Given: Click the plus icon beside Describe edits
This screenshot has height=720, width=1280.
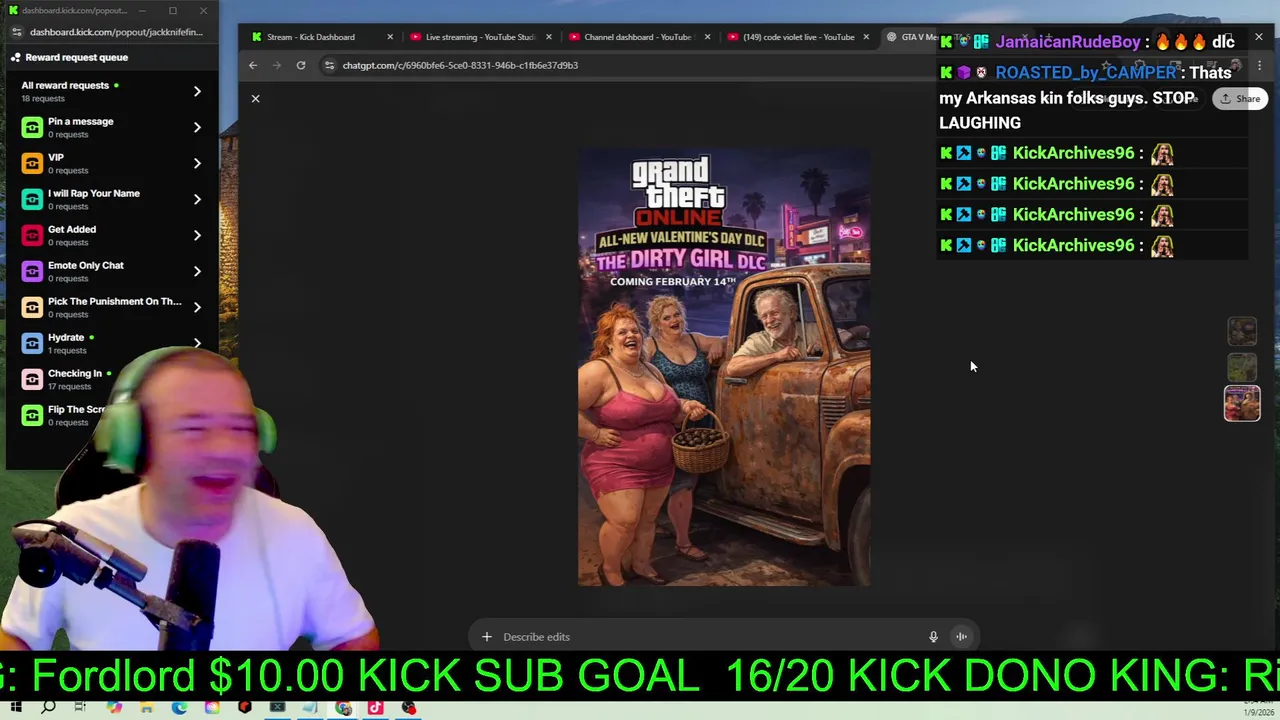Looking at the screenshot, I should pos(486,637).
